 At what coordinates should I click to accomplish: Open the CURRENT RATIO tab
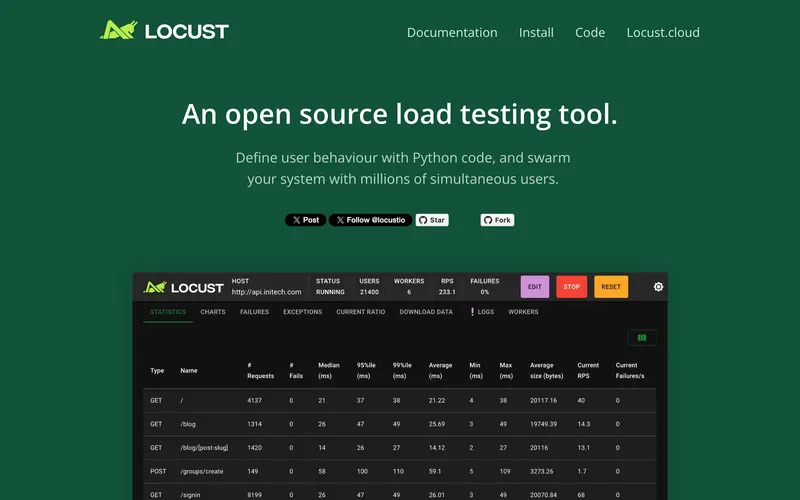(x=361, y=312)
